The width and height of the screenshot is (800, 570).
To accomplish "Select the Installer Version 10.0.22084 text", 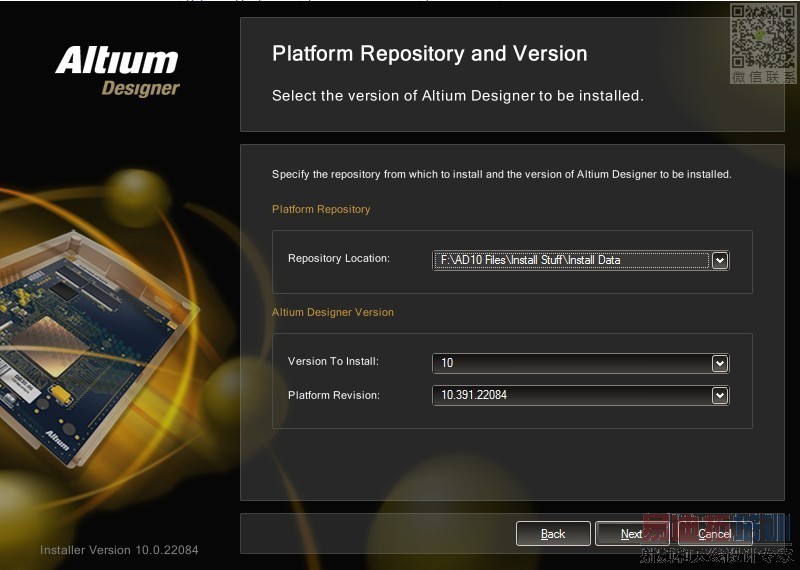I will [119, 550].
